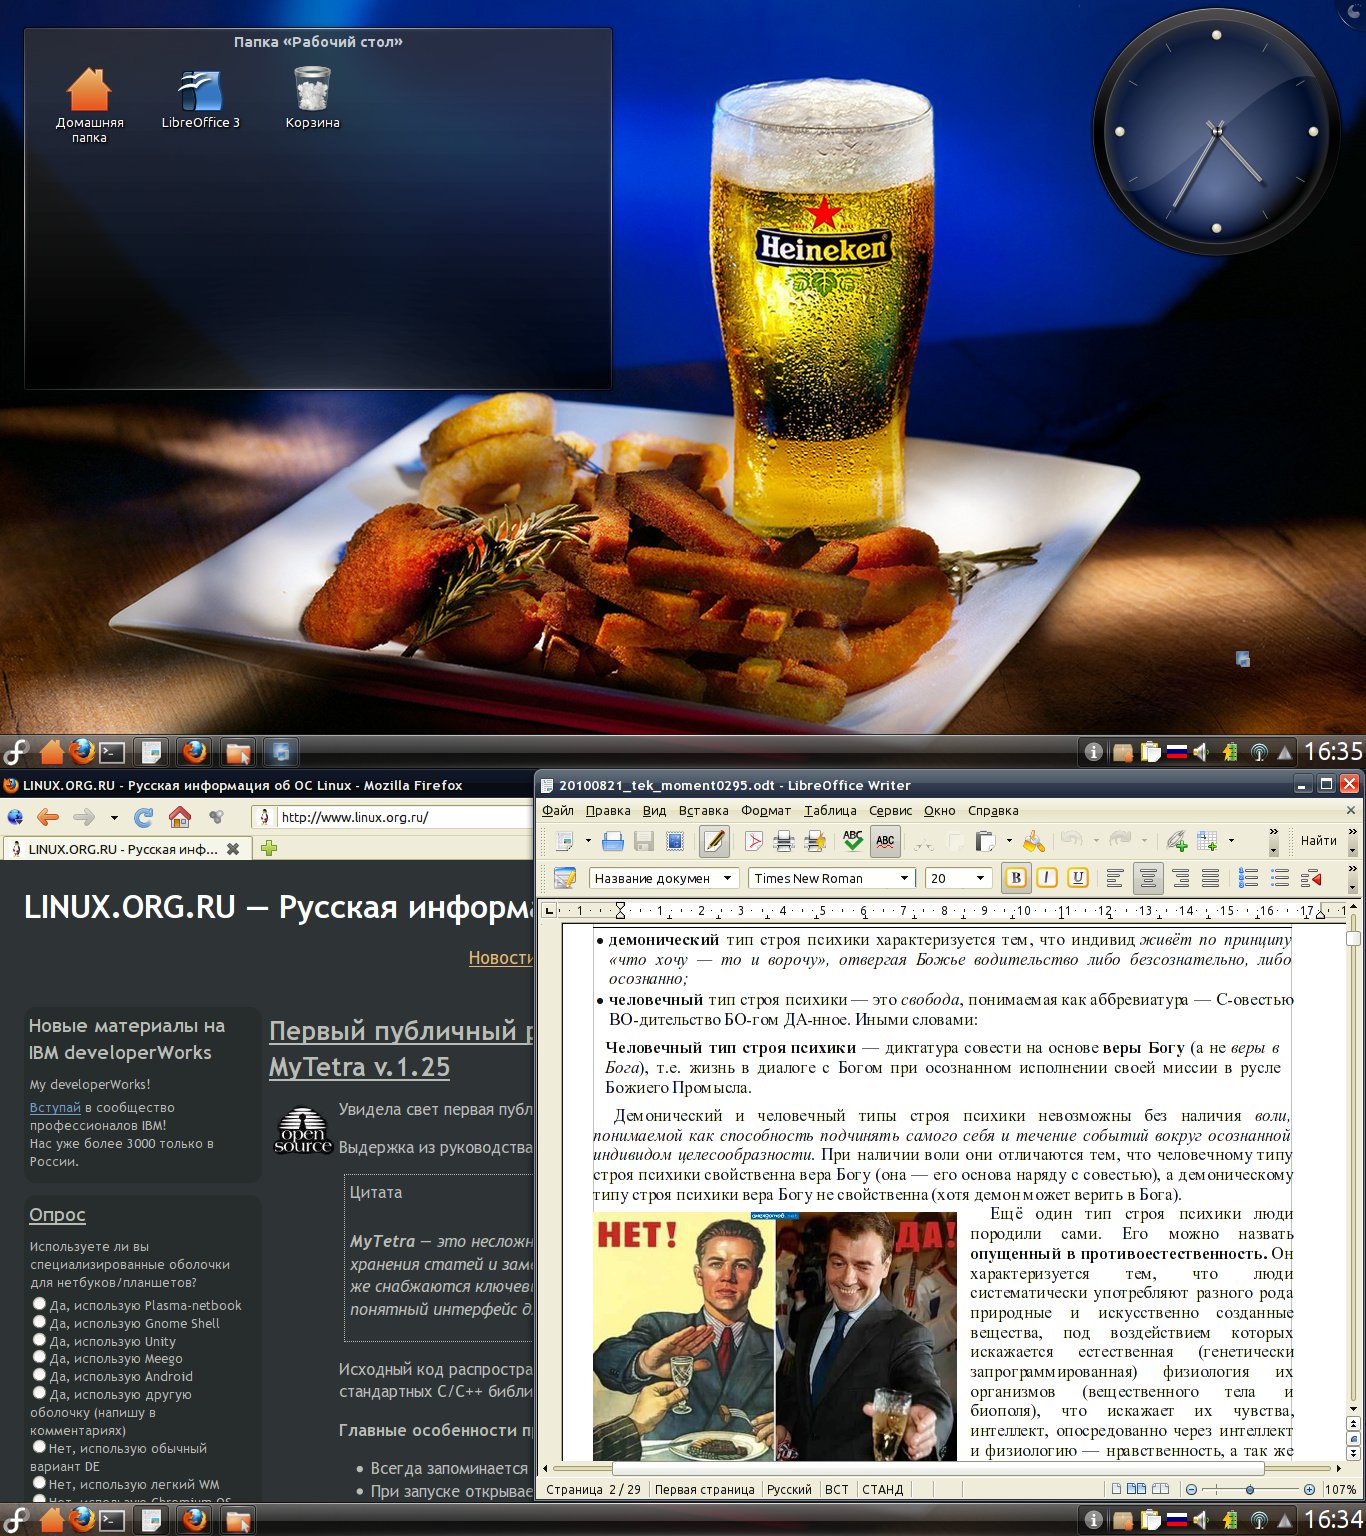Pick "Да, использую Unity" poll option
The width and height of the screenshot is (1366, 1536).
(x=39, y=1340)
